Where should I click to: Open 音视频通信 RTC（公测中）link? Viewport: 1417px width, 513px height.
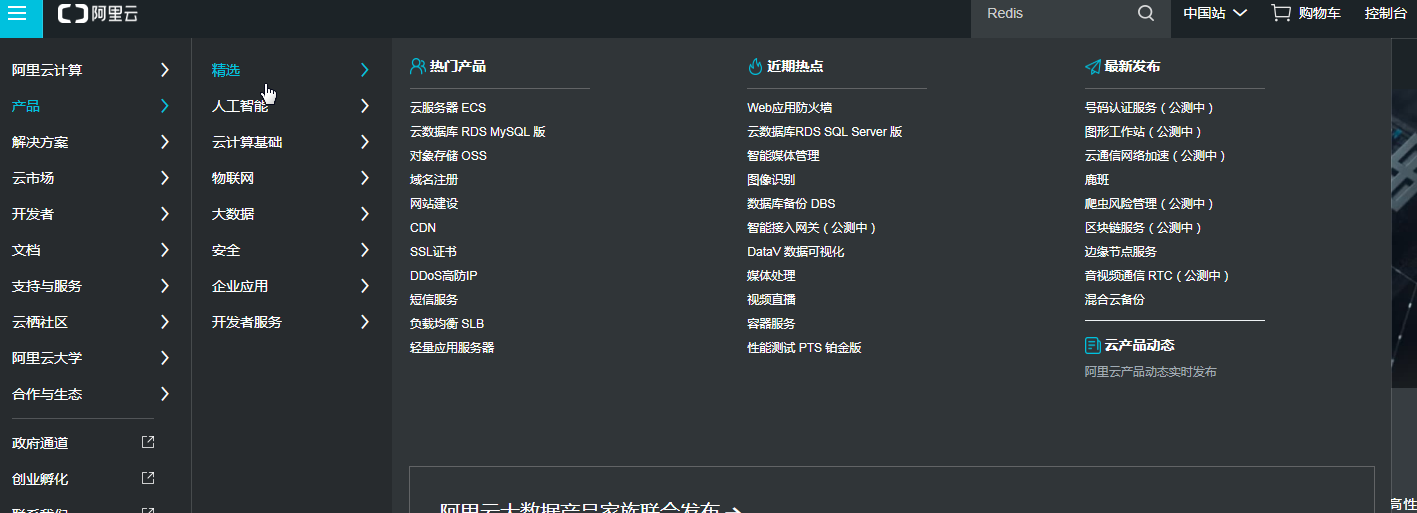point(1158,276)
